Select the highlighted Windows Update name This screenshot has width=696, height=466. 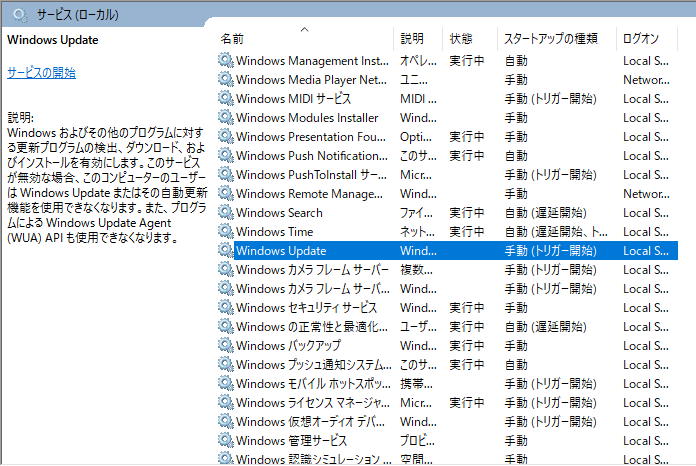tap(281, 251)
